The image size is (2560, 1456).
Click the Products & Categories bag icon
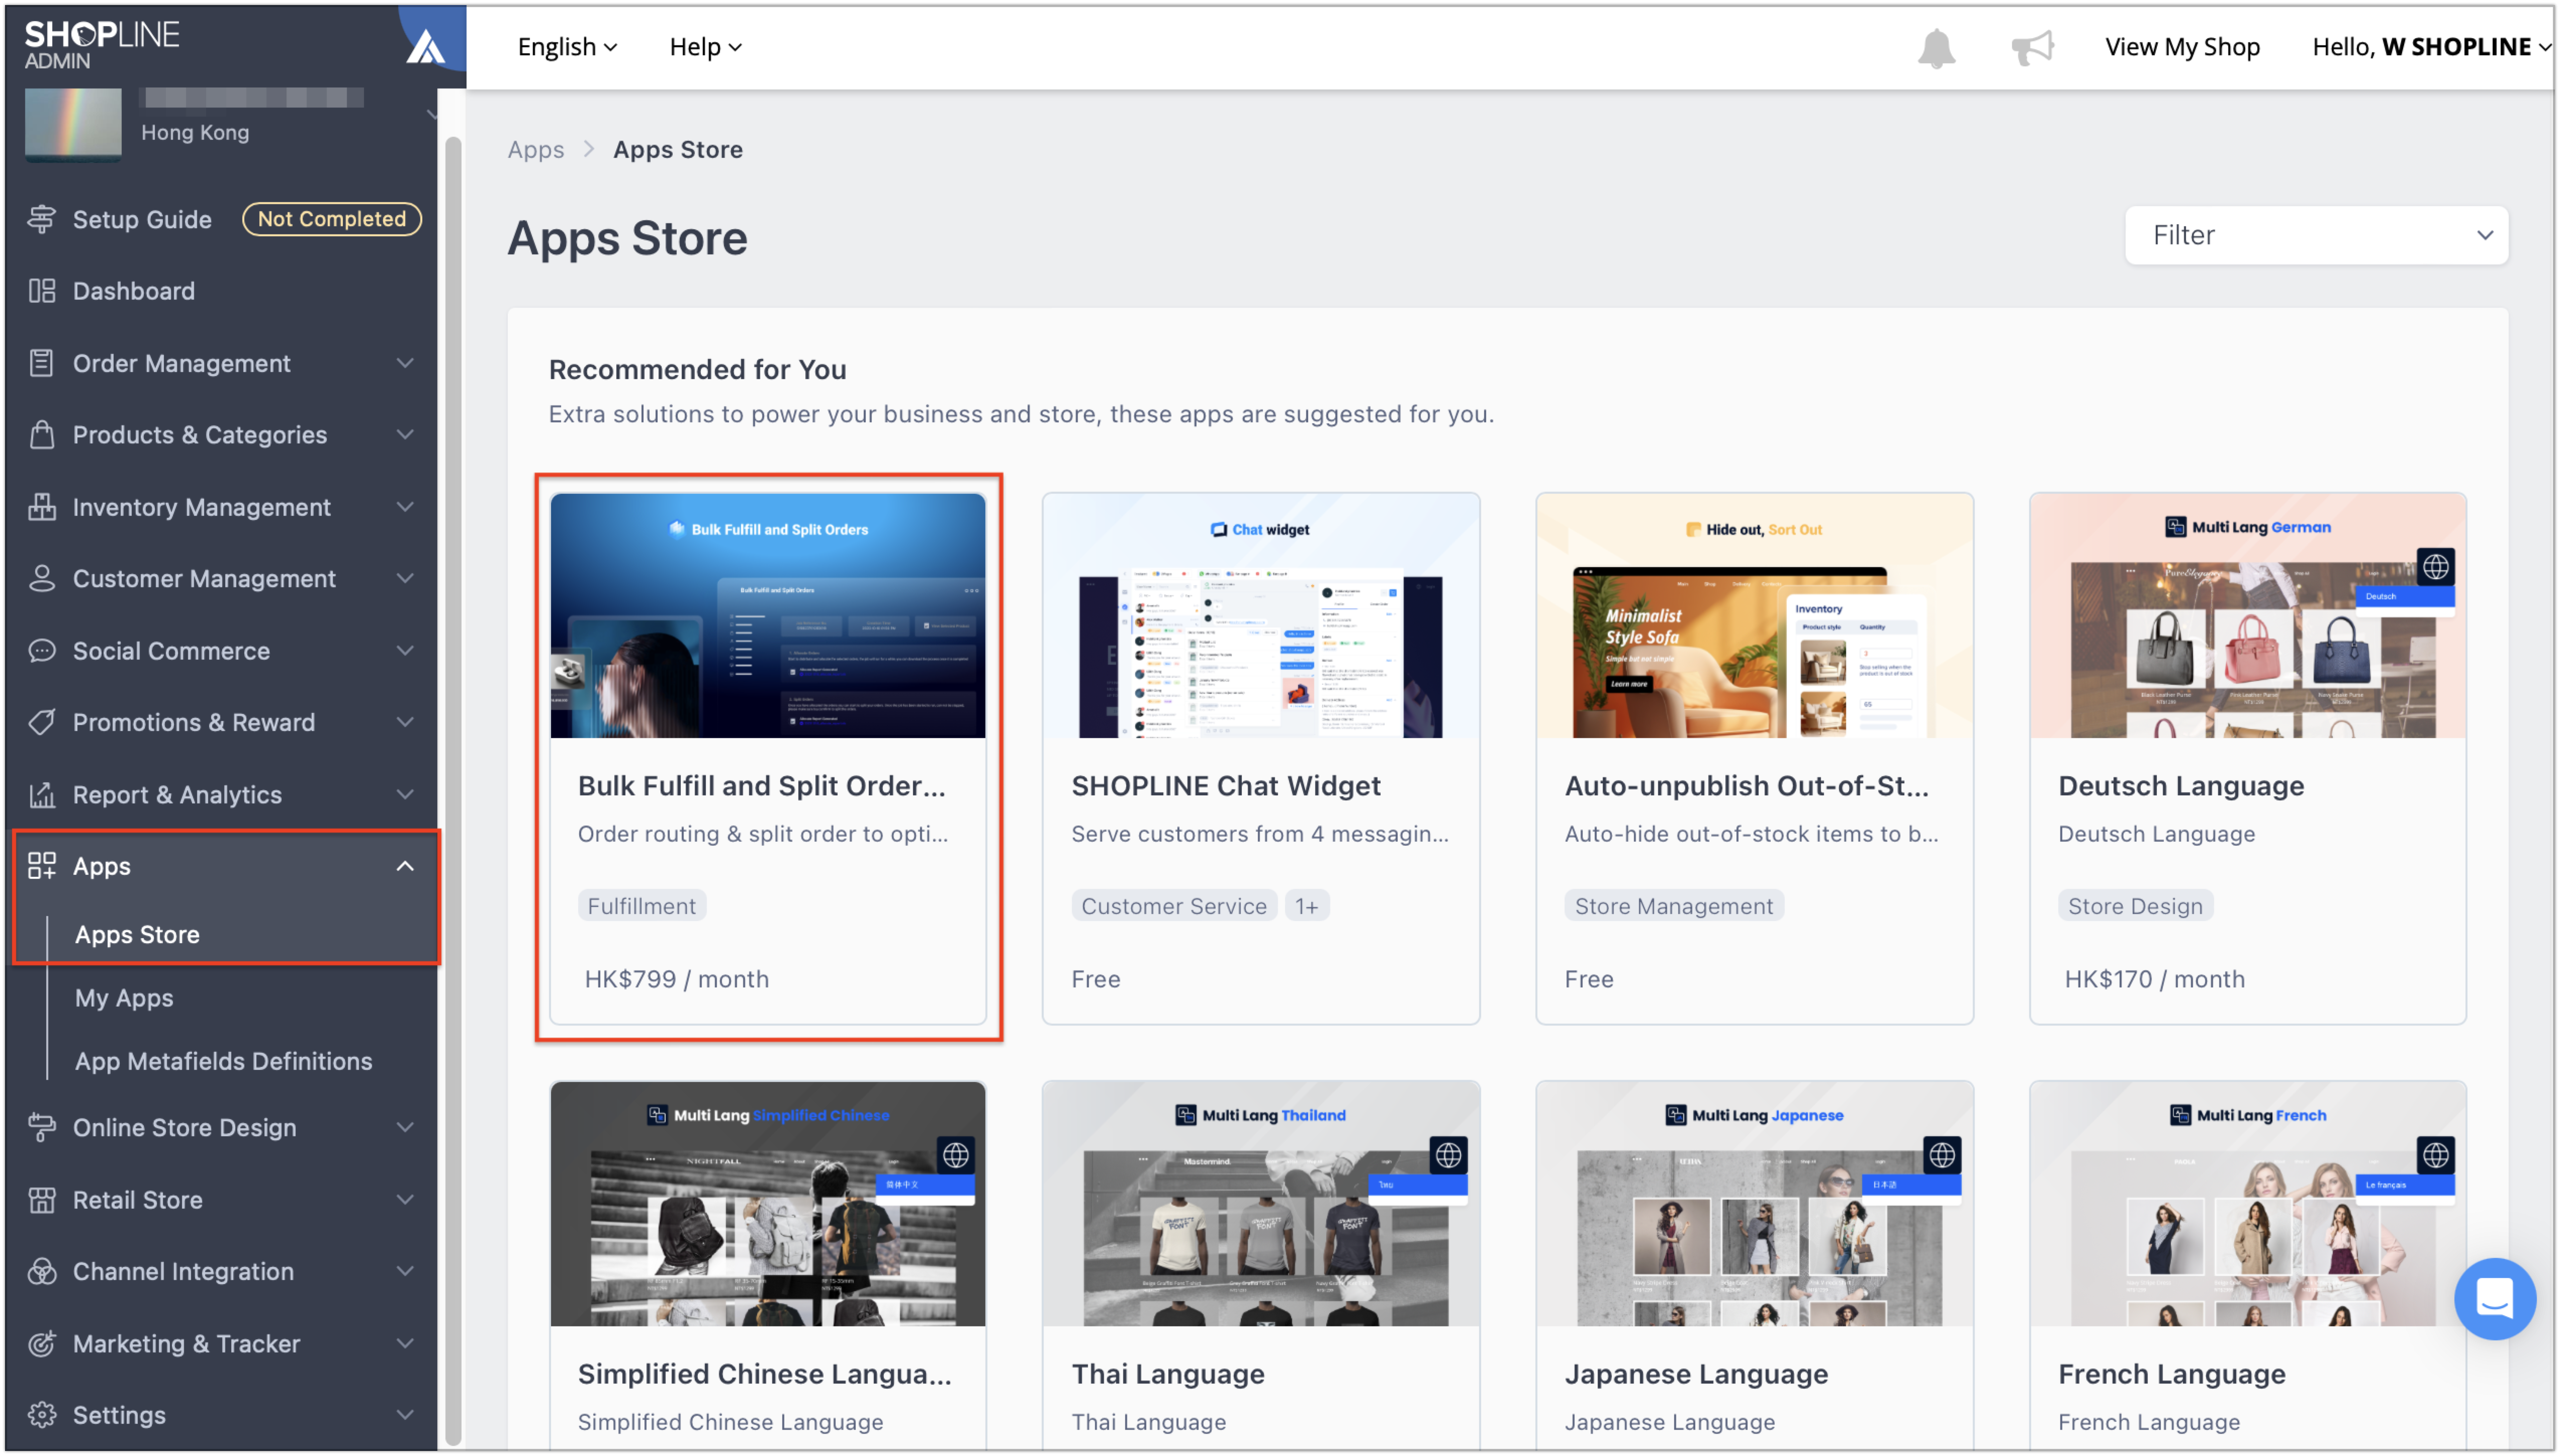click(x=41, y=435)
